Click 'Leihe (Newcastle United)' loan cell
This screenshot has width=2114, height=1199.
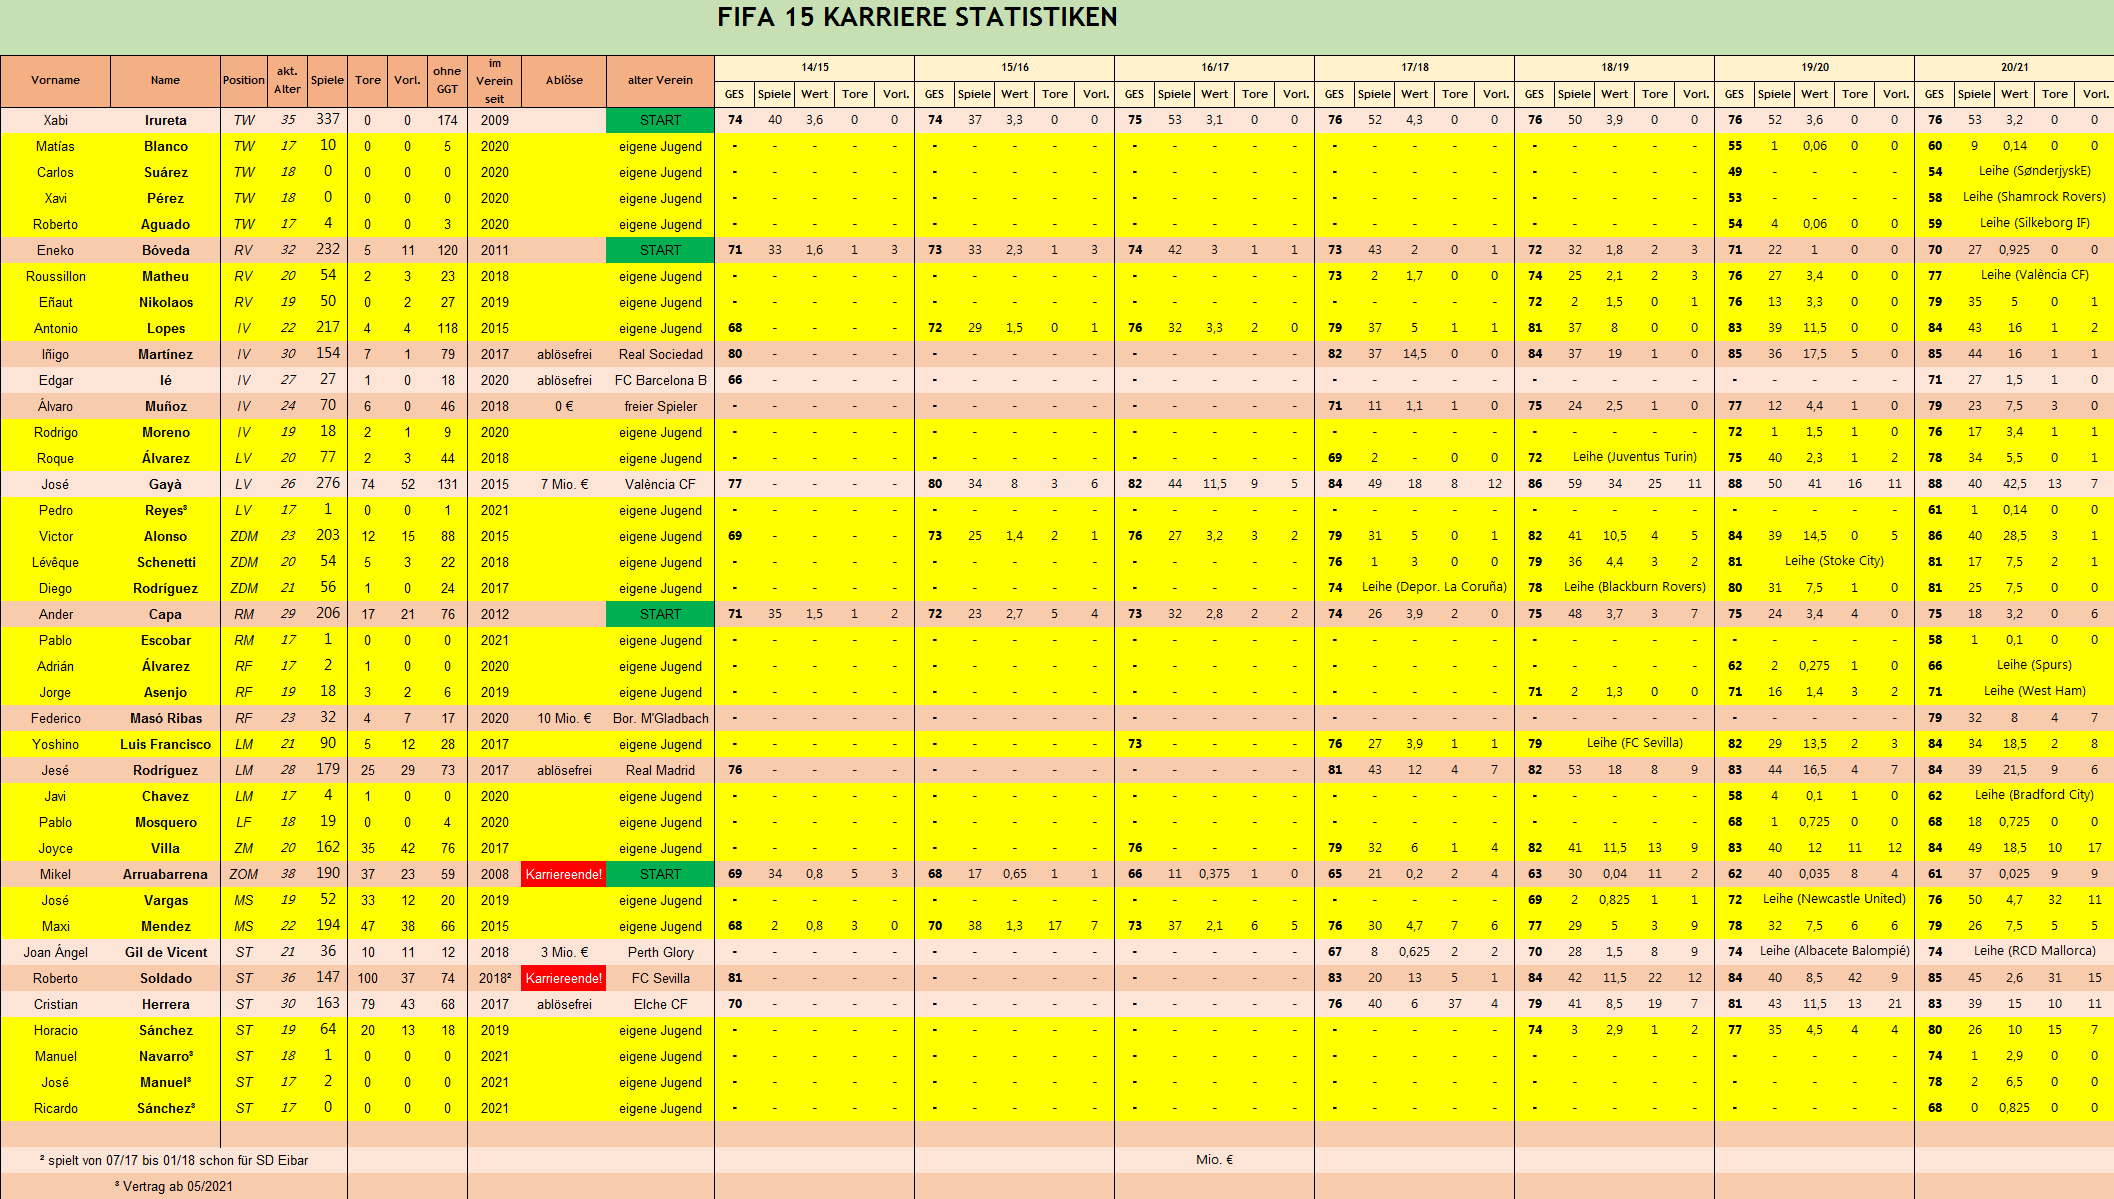(1834, 899)
